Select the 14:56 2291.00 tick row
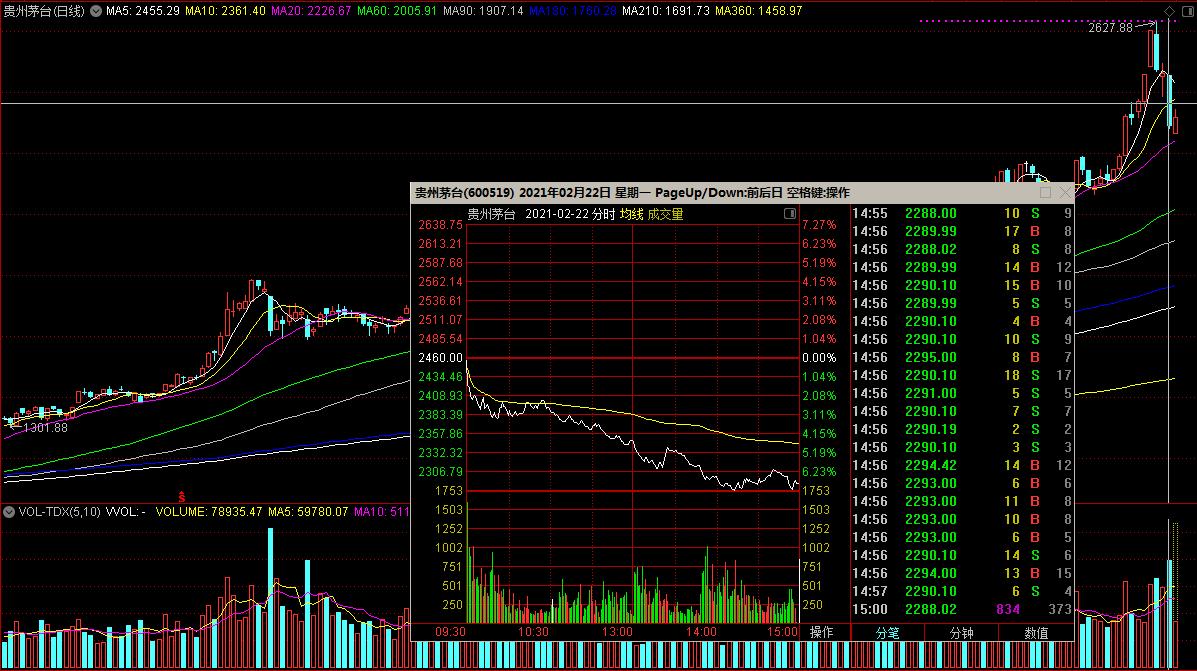Image resolution: width=1197 pixels, height=671 pixels. (x=962, y=393)
